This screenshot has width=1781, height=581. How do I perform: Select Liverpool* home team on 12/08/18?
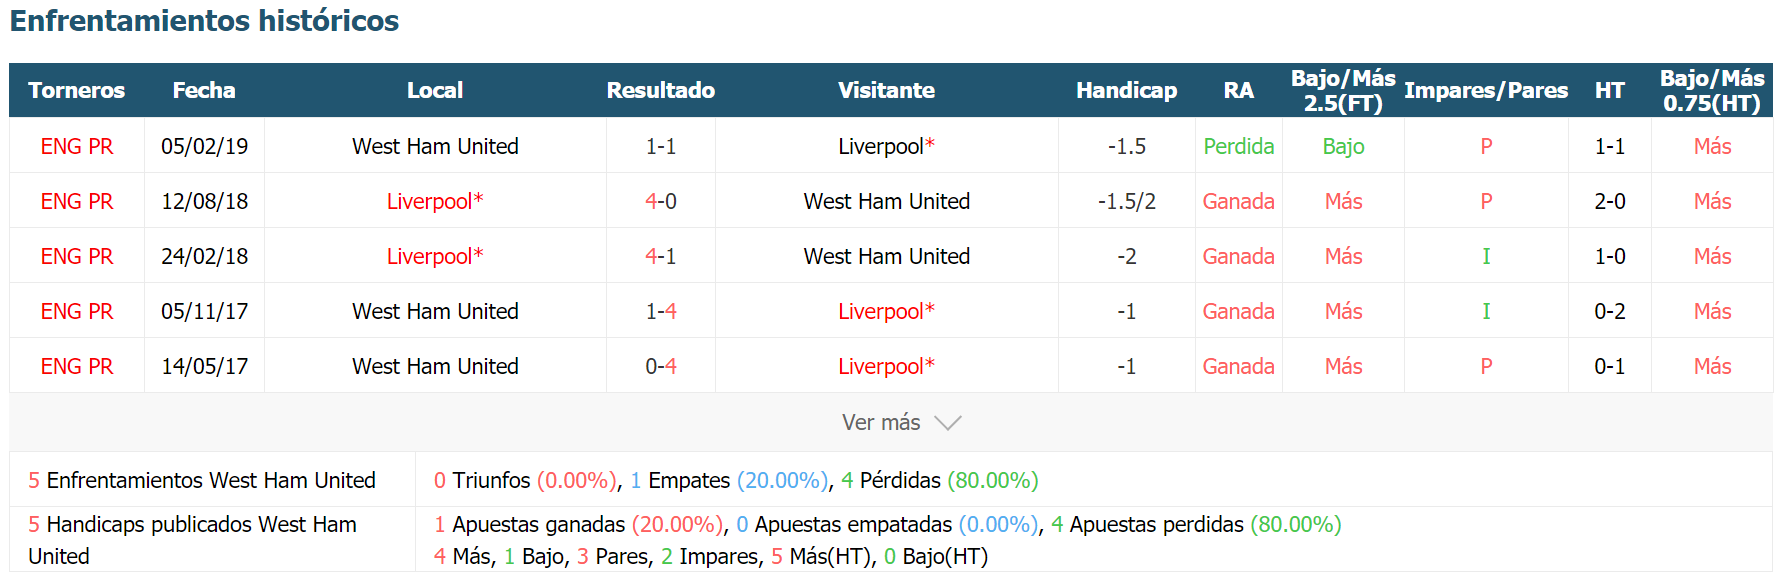pos(435,201)
